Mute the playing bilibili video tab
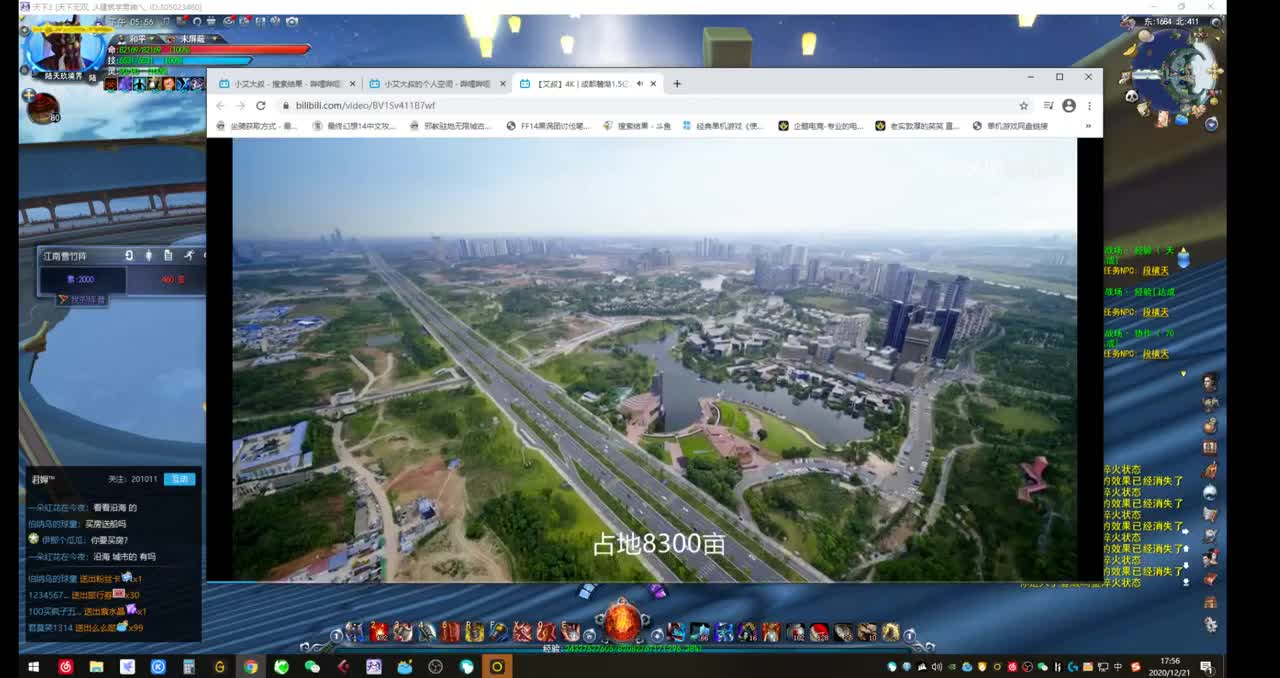Image resolution: width=1280 pixels, height=678 pixels. 639,84
